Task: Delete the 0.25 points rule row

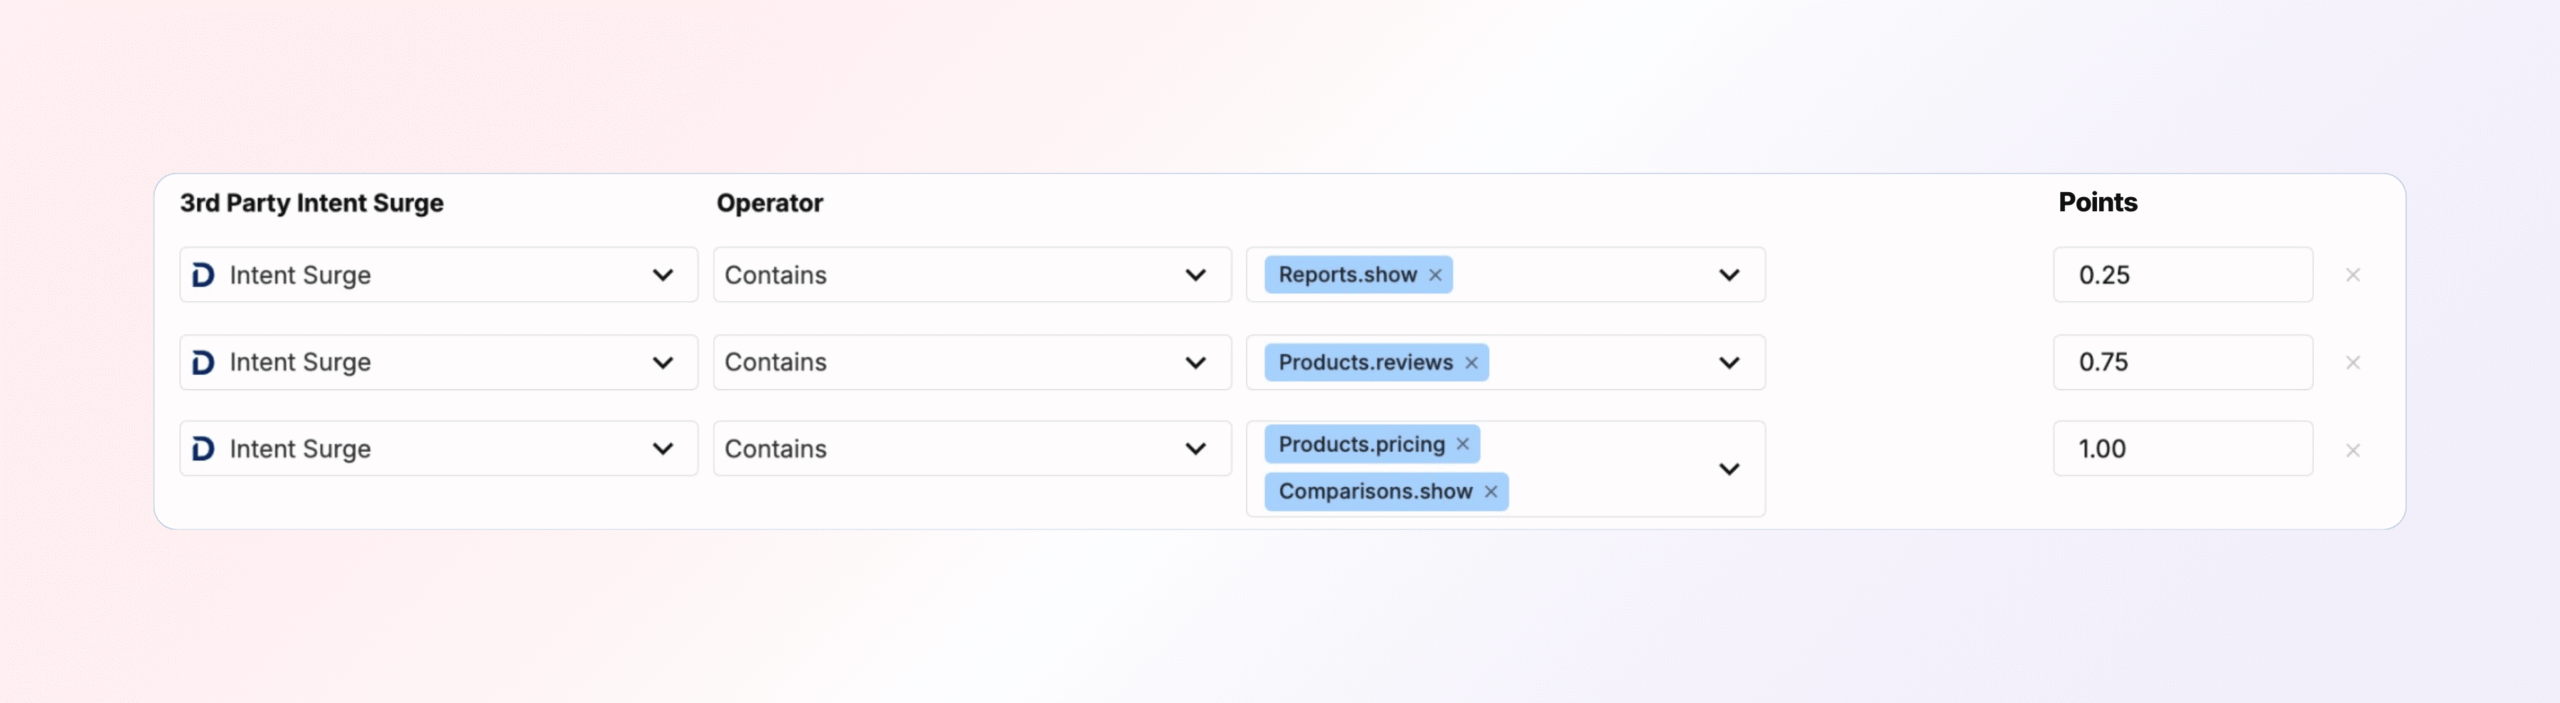Action: click(x=2352, y=275)
